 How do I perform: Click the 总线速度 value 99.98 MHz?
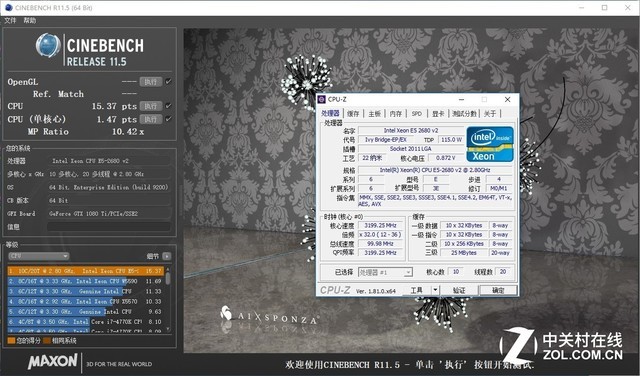click(380, 244)
